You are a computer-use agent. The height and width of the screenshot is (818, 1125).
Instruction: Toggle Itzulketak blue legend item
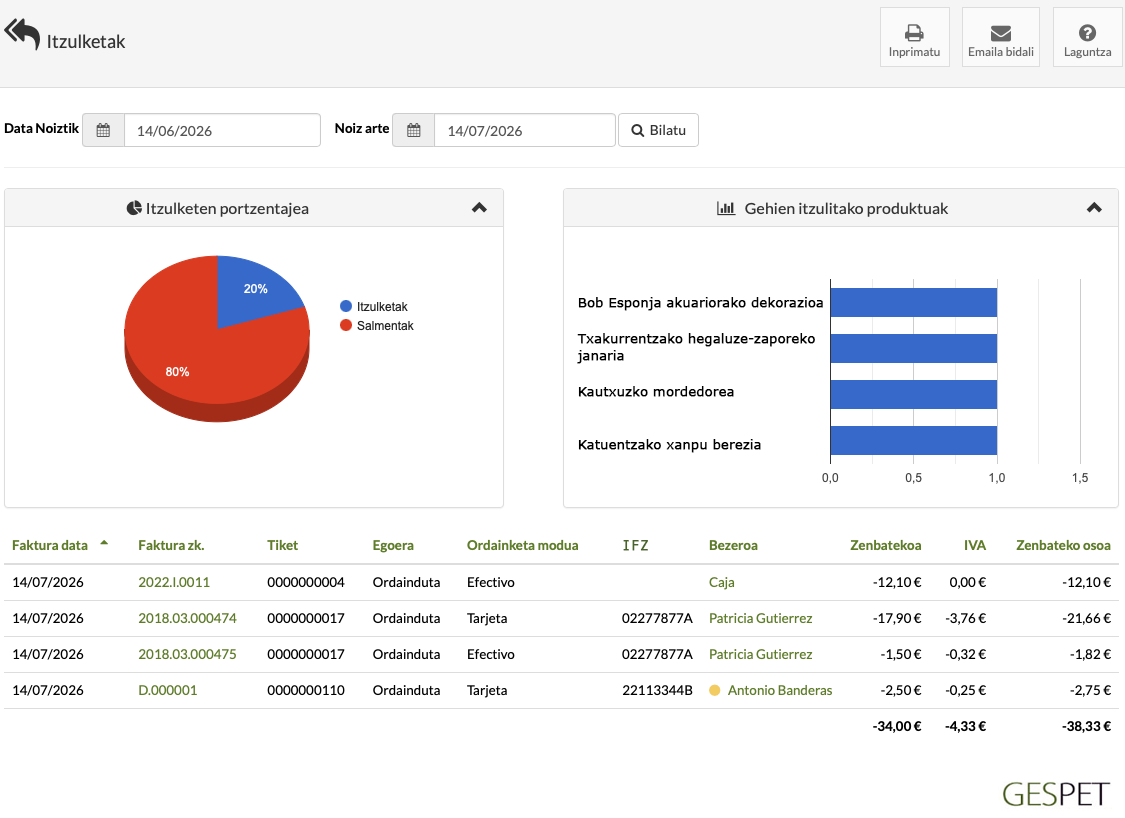(x=374, y=306)
